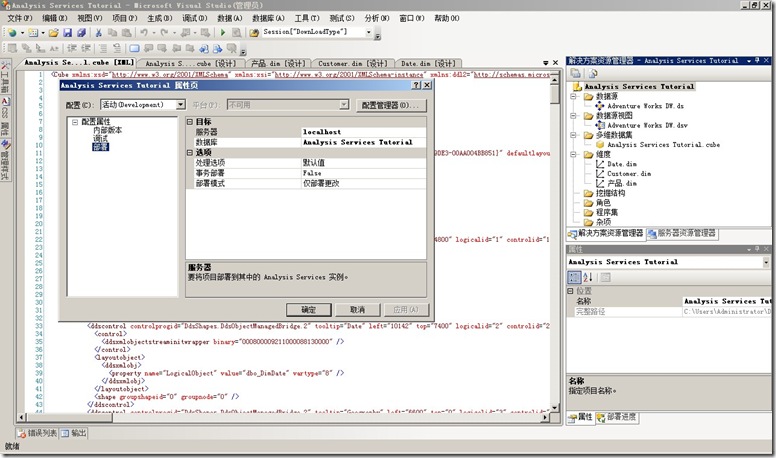The image size is (776, 458).
Task: Switch to 产品.dim [设计] tab
Action: tap(278, 63)
